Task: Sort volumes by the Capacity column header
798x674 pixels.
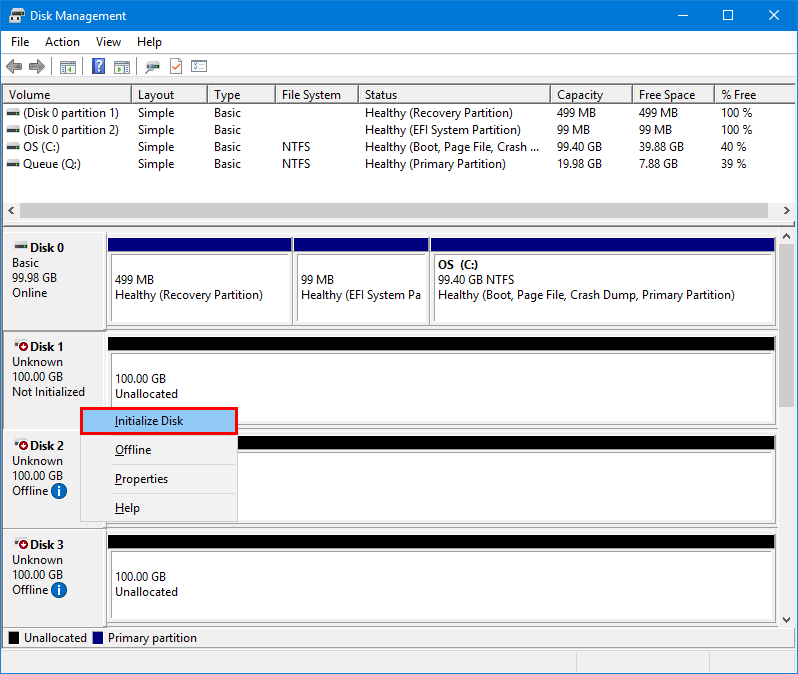Action: click(x=580, y=95)
